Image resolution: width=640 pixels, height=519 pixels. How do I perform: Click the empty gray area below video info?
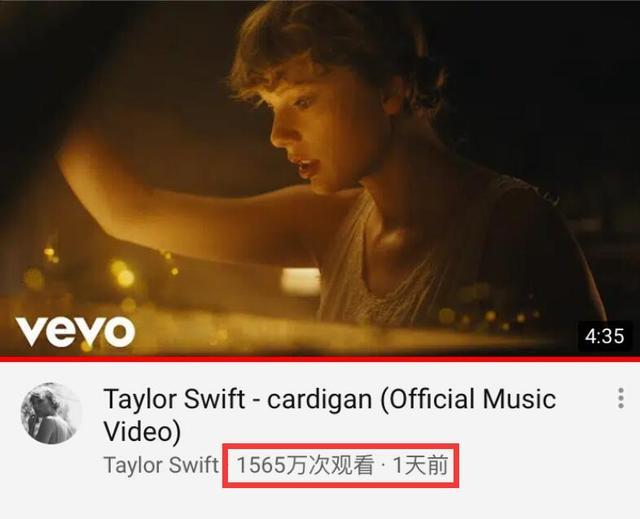[x=320, y=504]
